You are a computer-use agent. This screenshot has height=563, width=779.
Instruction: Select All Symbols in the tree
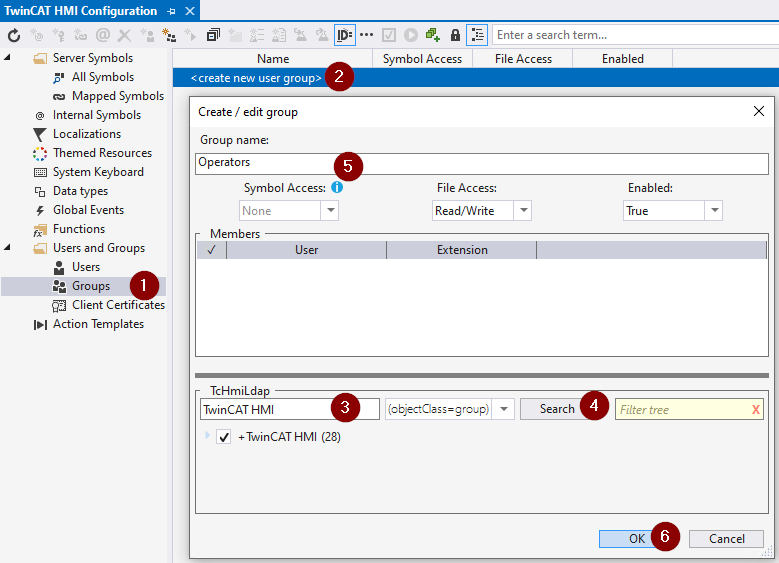103,77
